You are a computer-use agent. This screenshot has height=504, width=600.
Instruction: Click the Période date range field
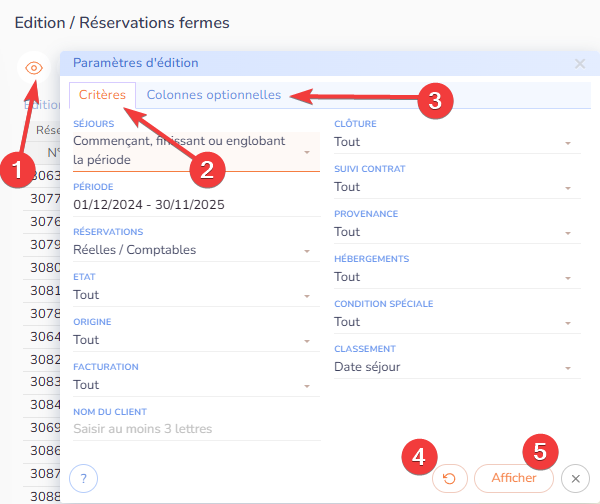pyautogui.click(x=195, y=205)
